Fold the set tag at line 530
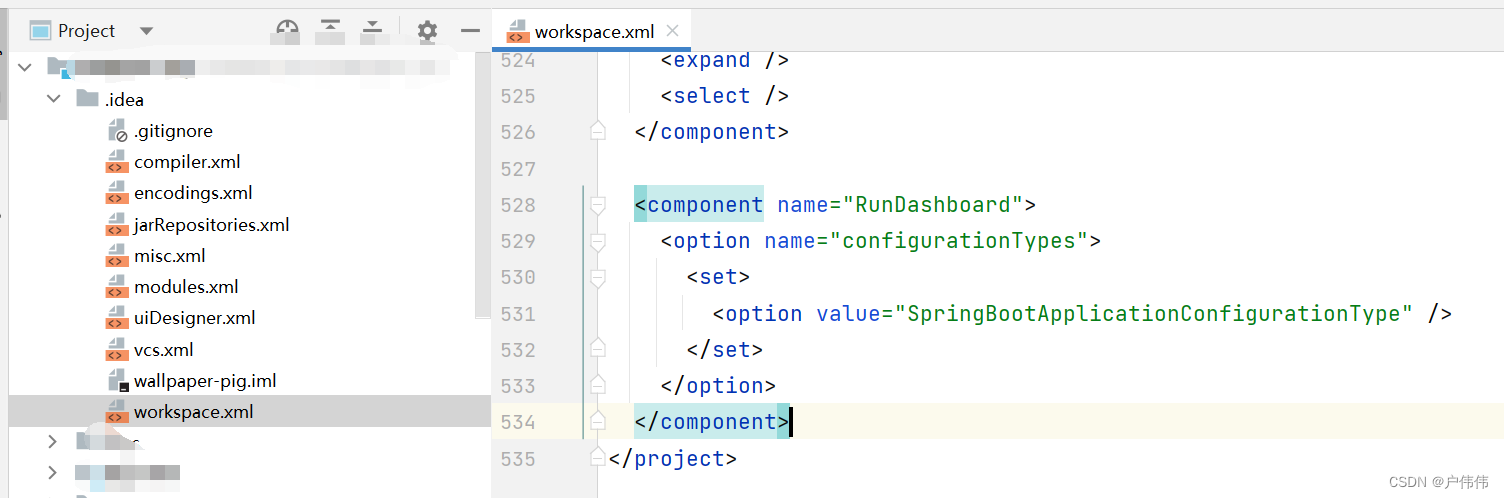 click(598, 277)
